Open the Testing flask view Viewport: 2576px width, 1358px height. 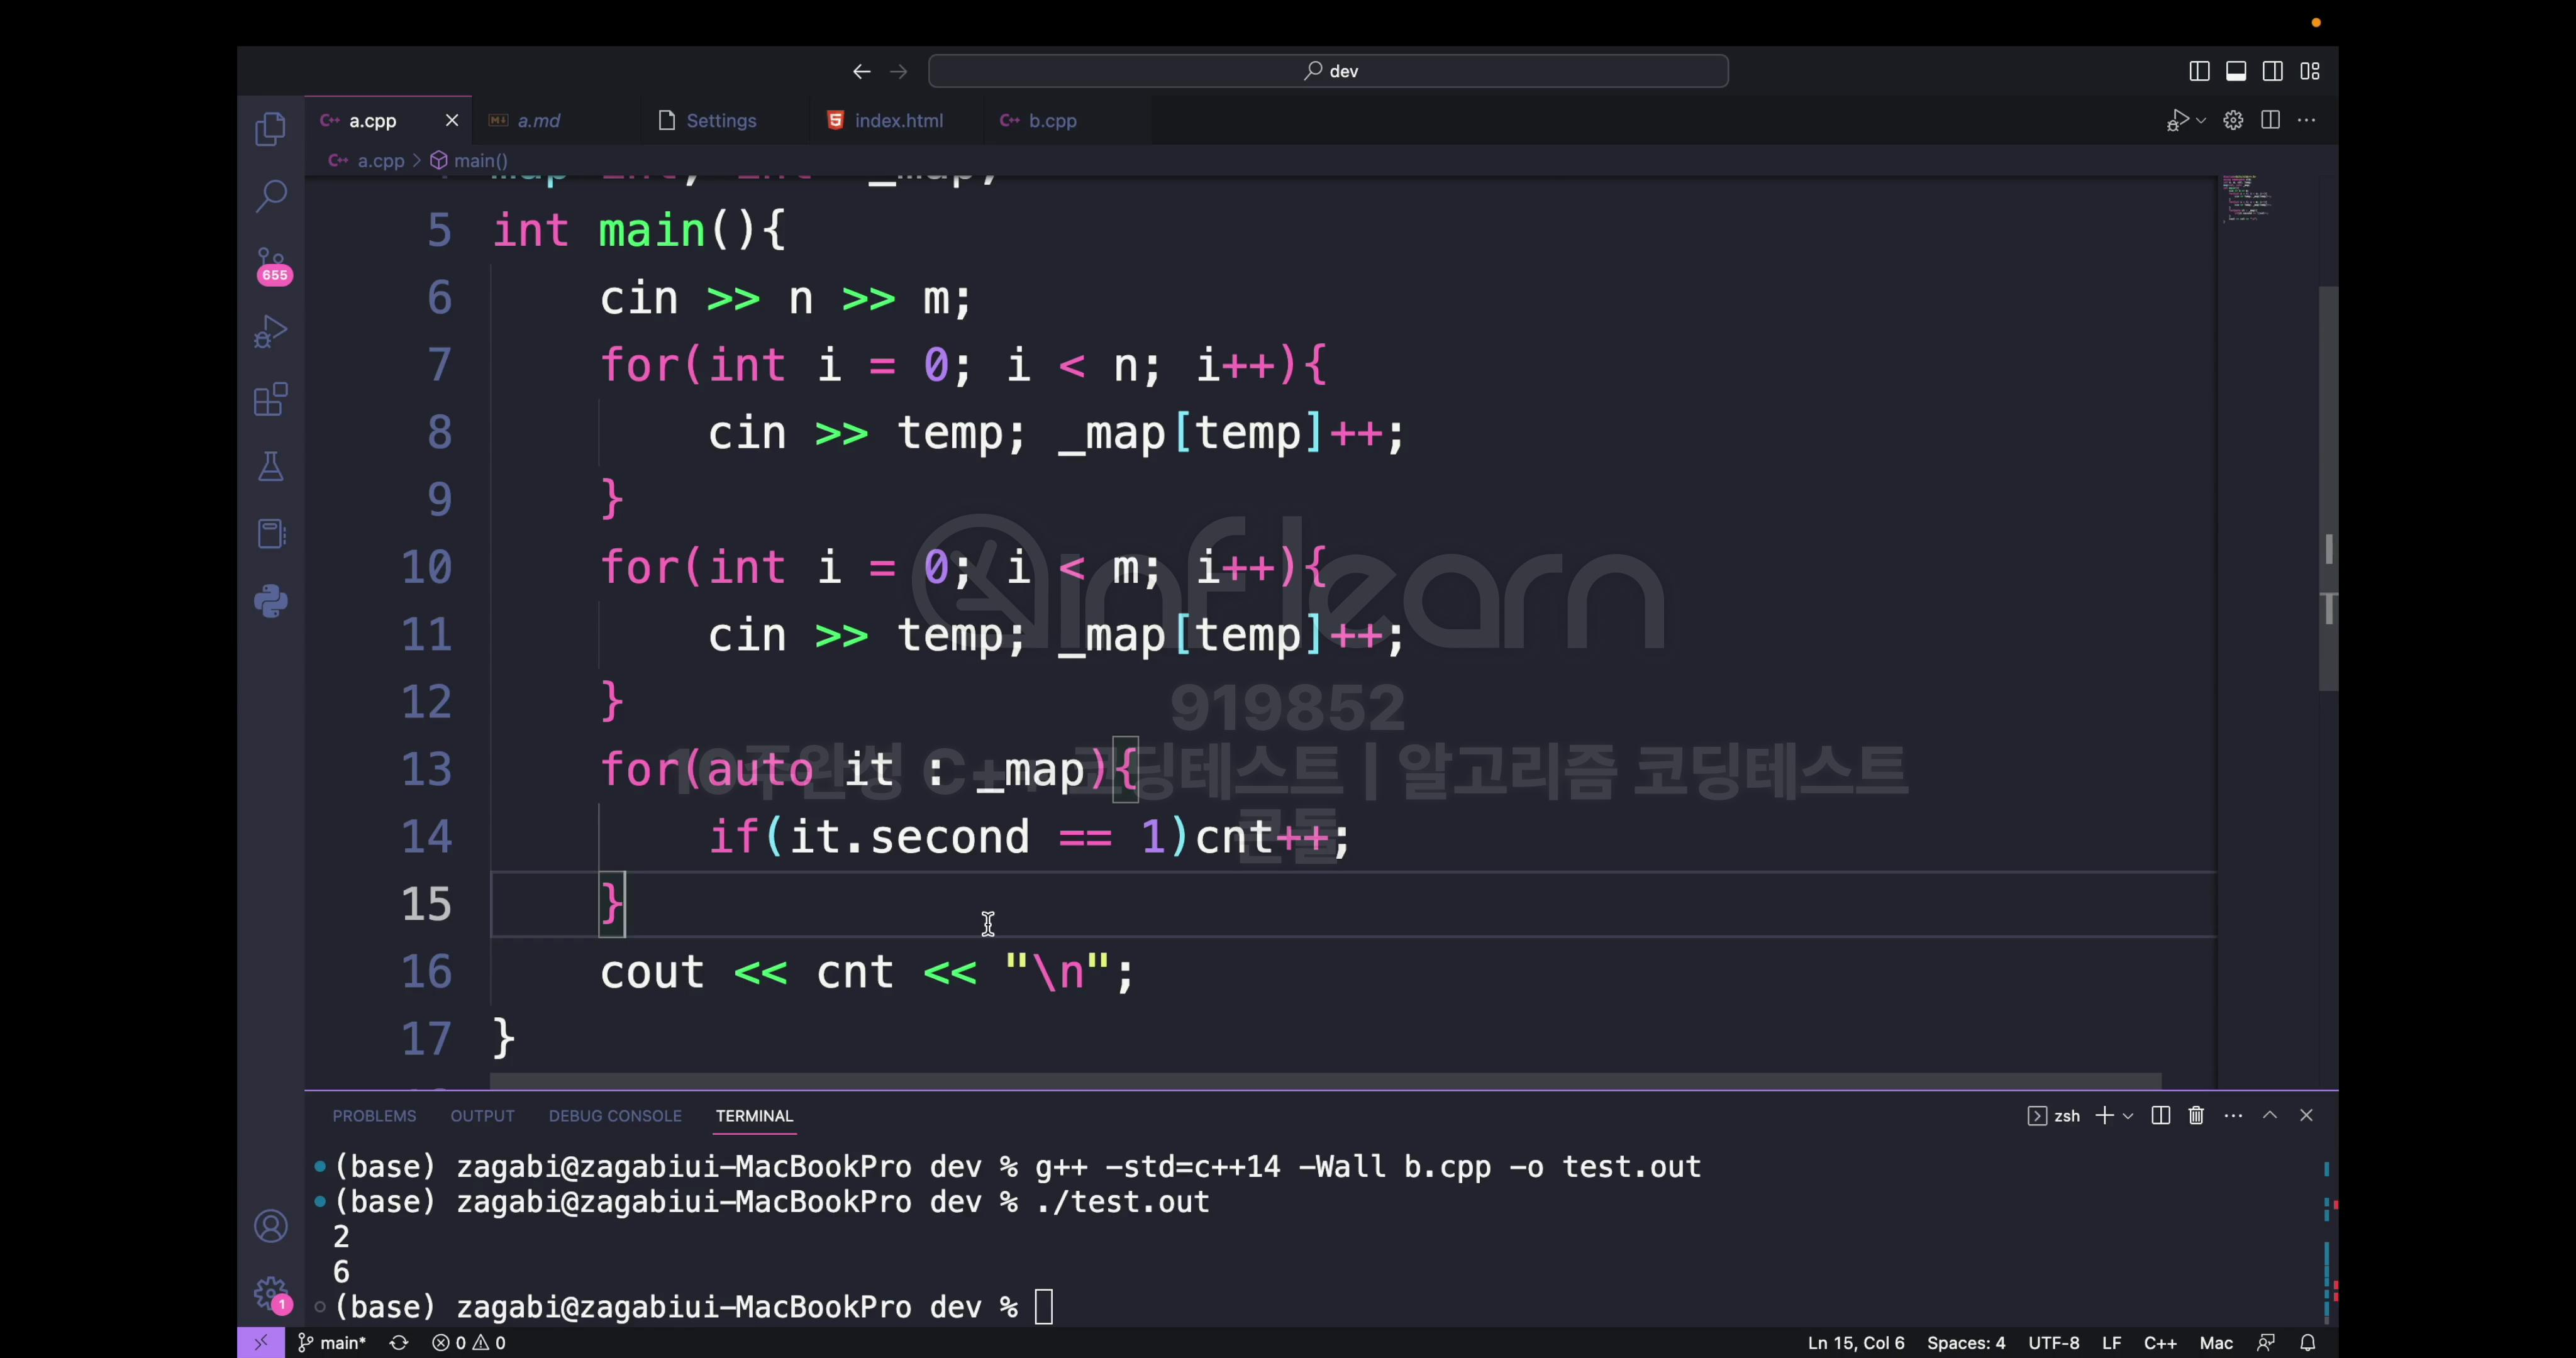(270, 467)
